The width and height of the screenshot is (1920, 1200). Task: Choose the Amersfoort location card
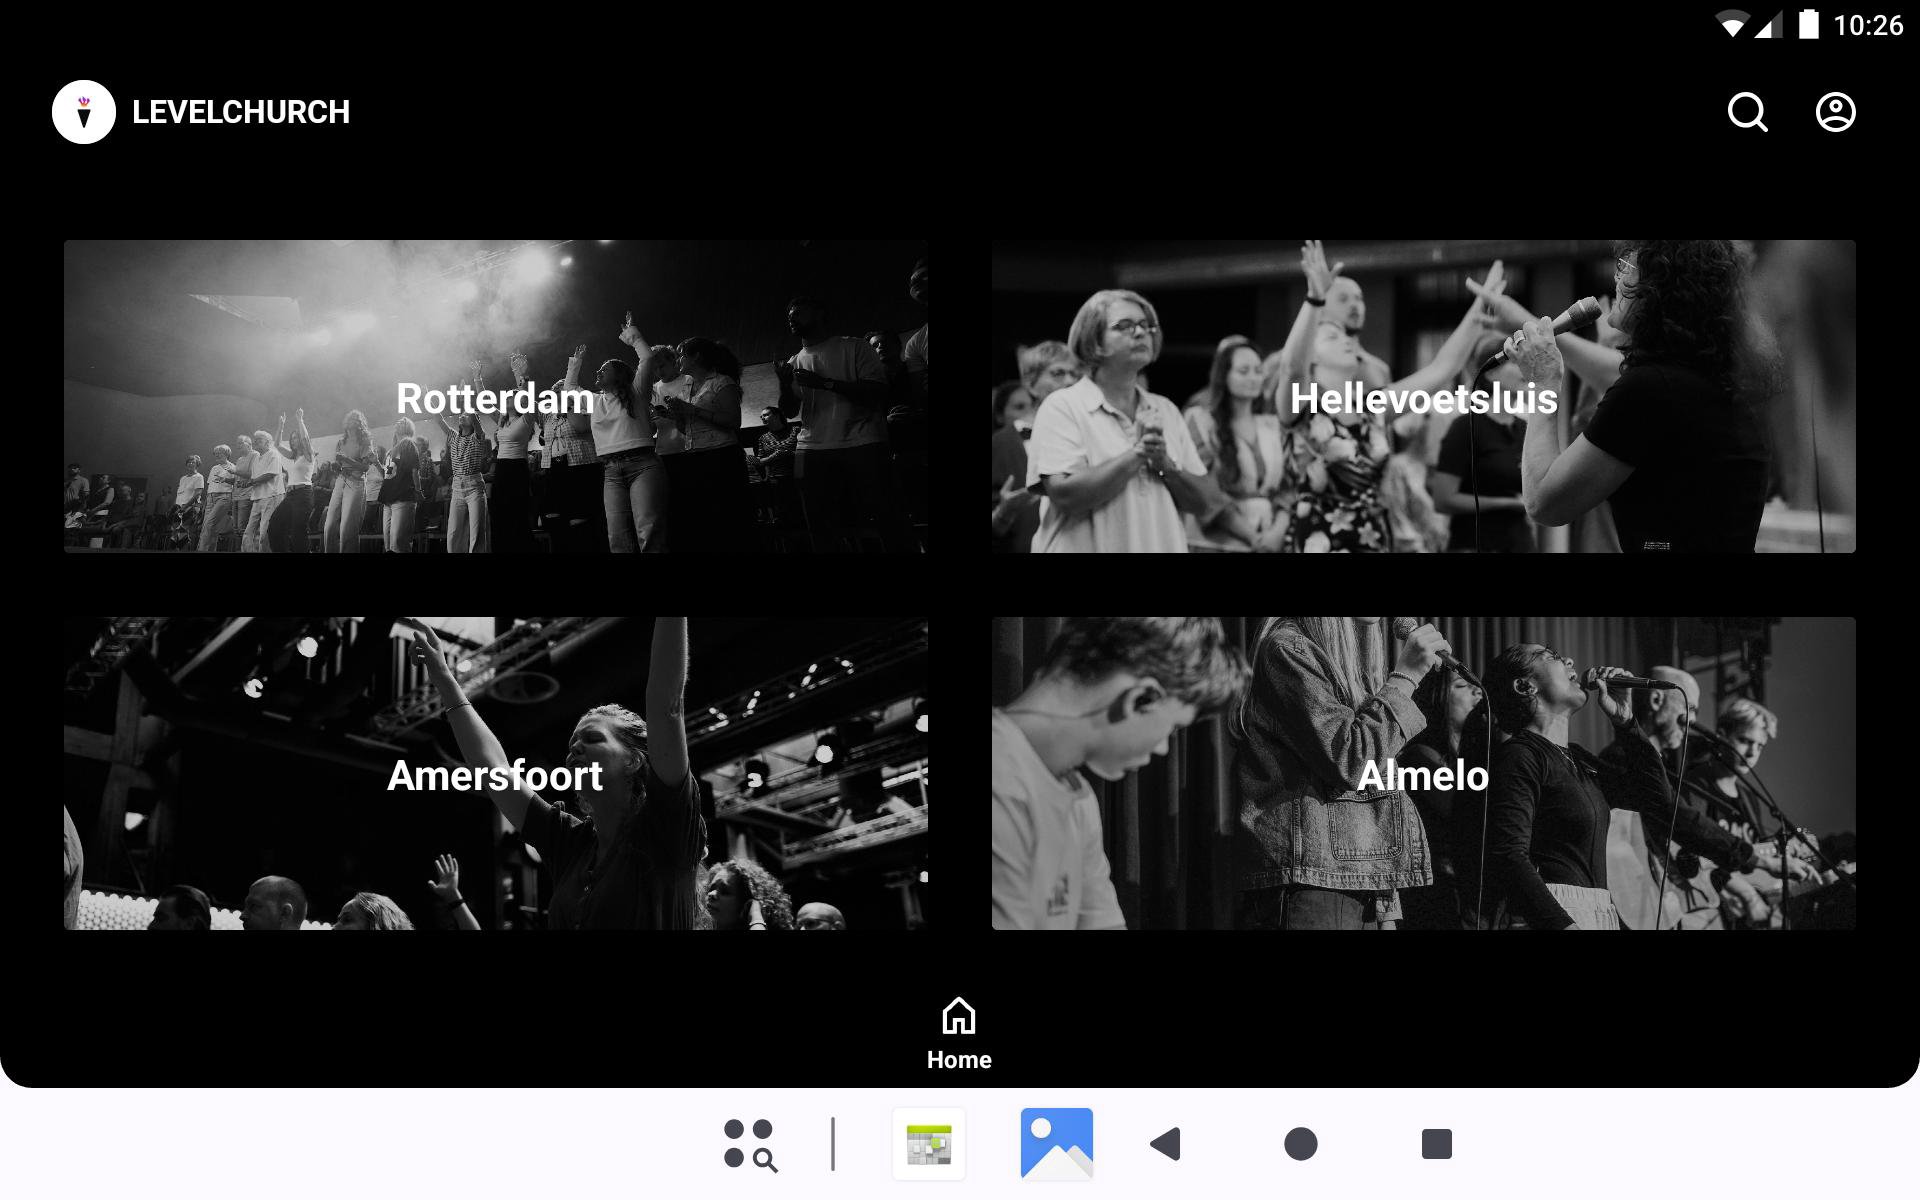click(x=495, y=773)
